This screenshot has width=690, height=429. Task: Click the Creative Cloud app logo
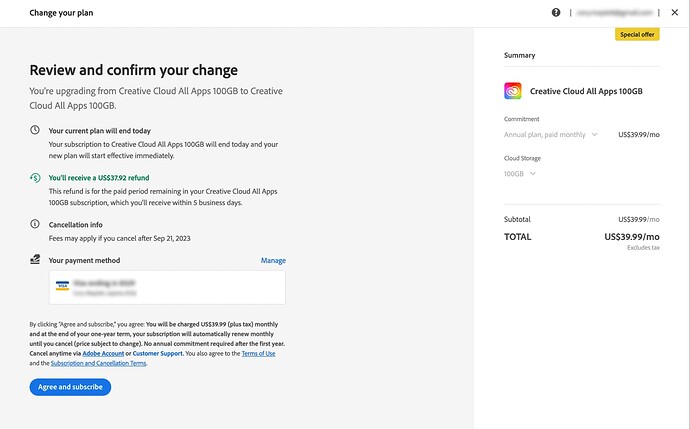[x=513, y=91]
